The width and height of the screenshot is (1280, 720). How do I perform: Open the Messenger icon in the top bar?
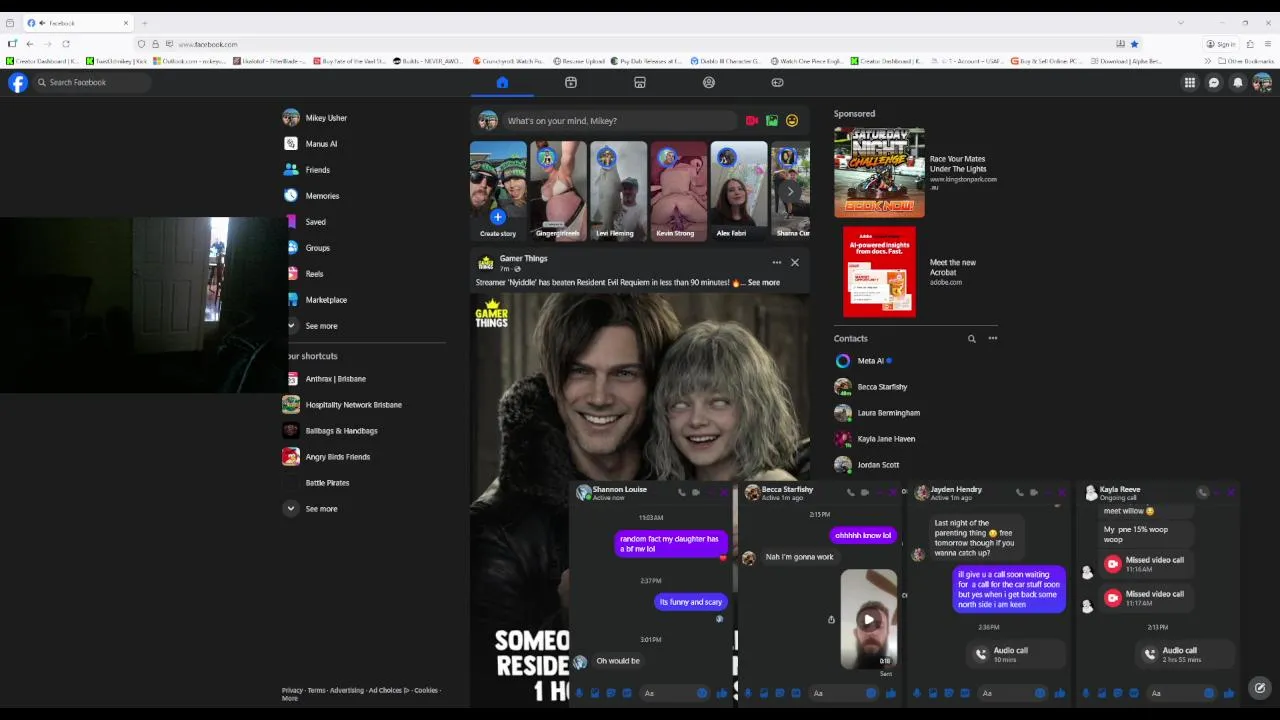[x=1214, y=83]
